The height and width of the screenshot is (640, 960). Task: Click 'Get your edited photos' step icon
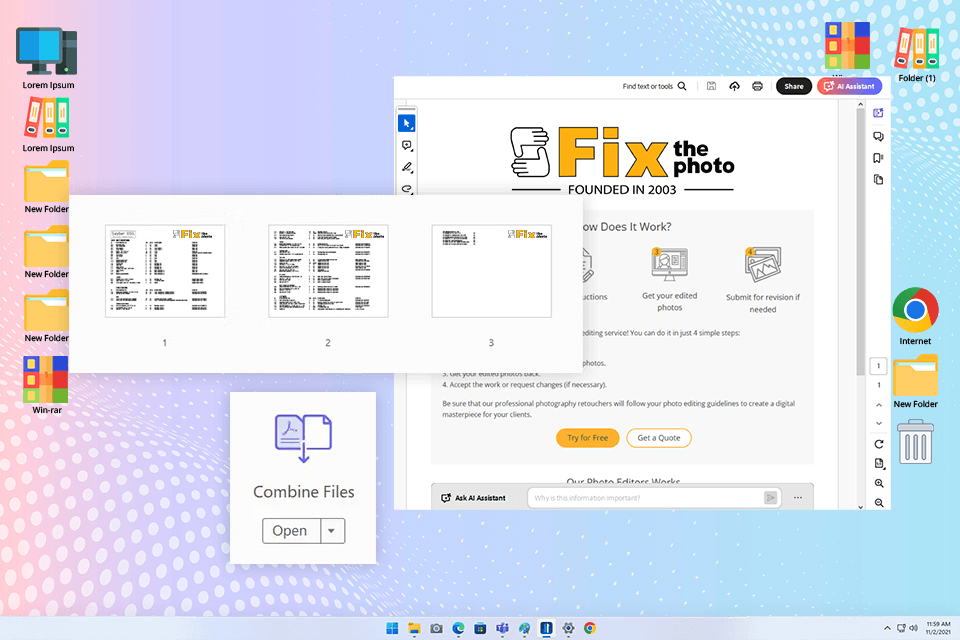(669, 265)
